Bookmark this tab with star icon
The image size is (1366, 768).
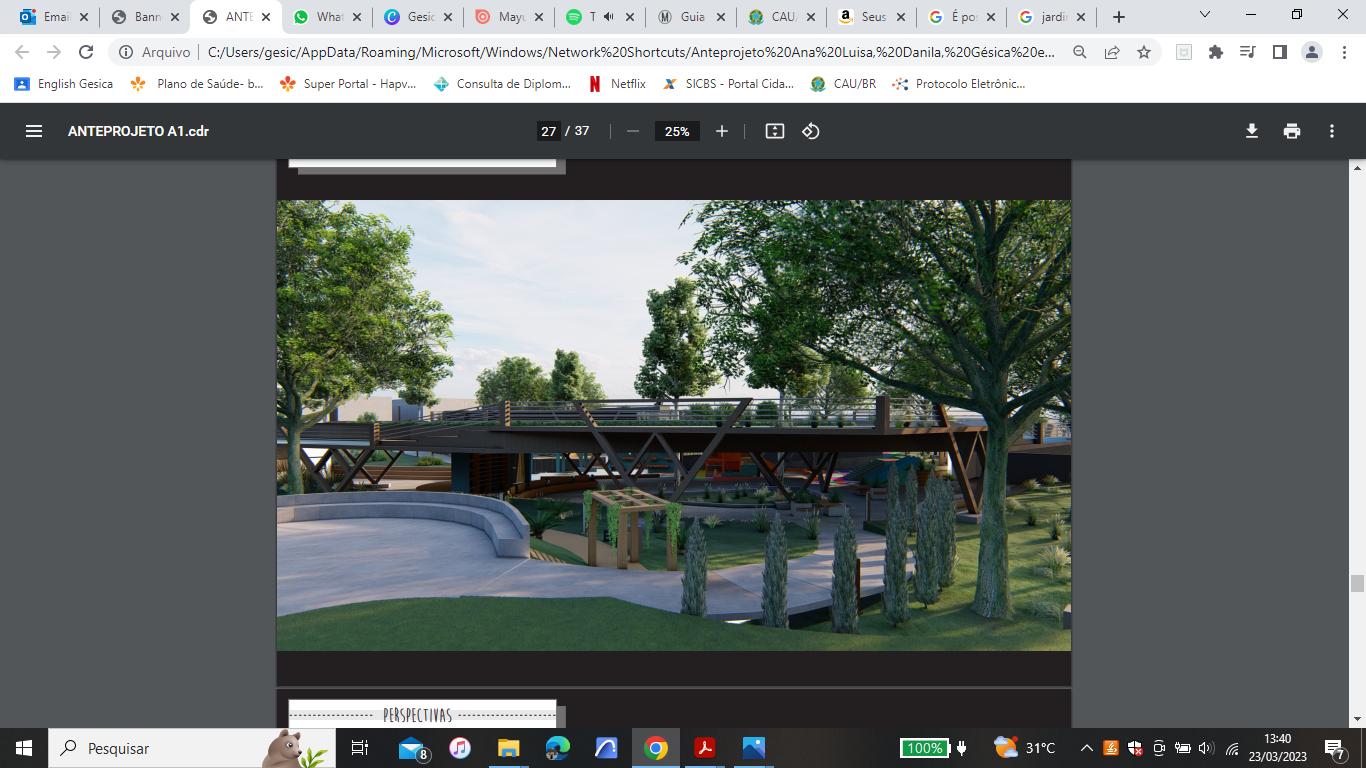[1144, 52]
